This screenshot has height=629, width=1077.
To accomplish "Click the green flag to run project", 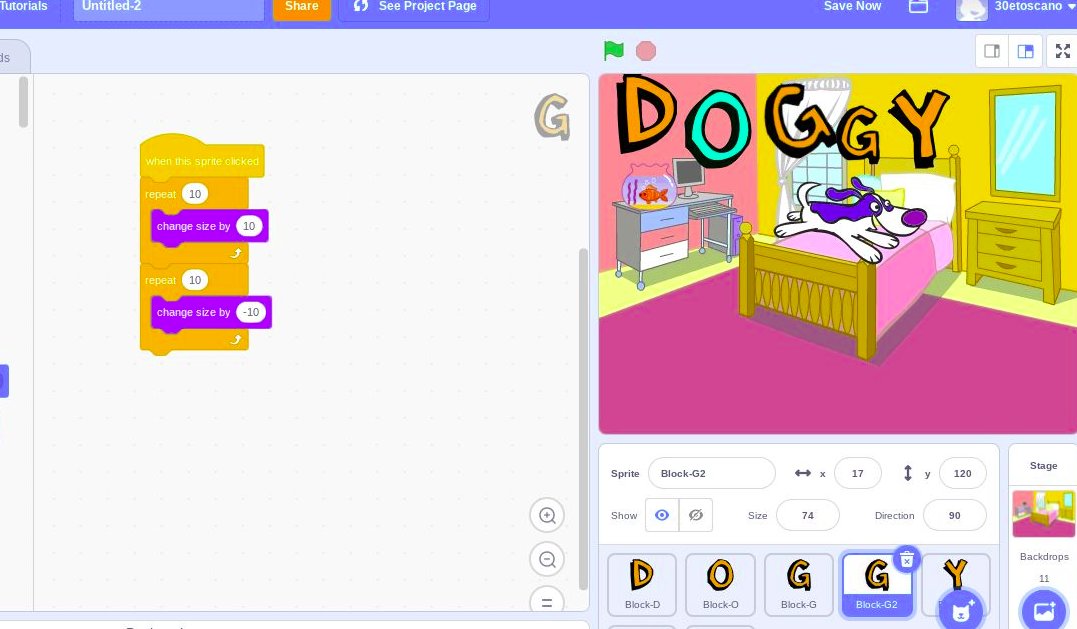I will pyautogui.click(x=613, y=51).
